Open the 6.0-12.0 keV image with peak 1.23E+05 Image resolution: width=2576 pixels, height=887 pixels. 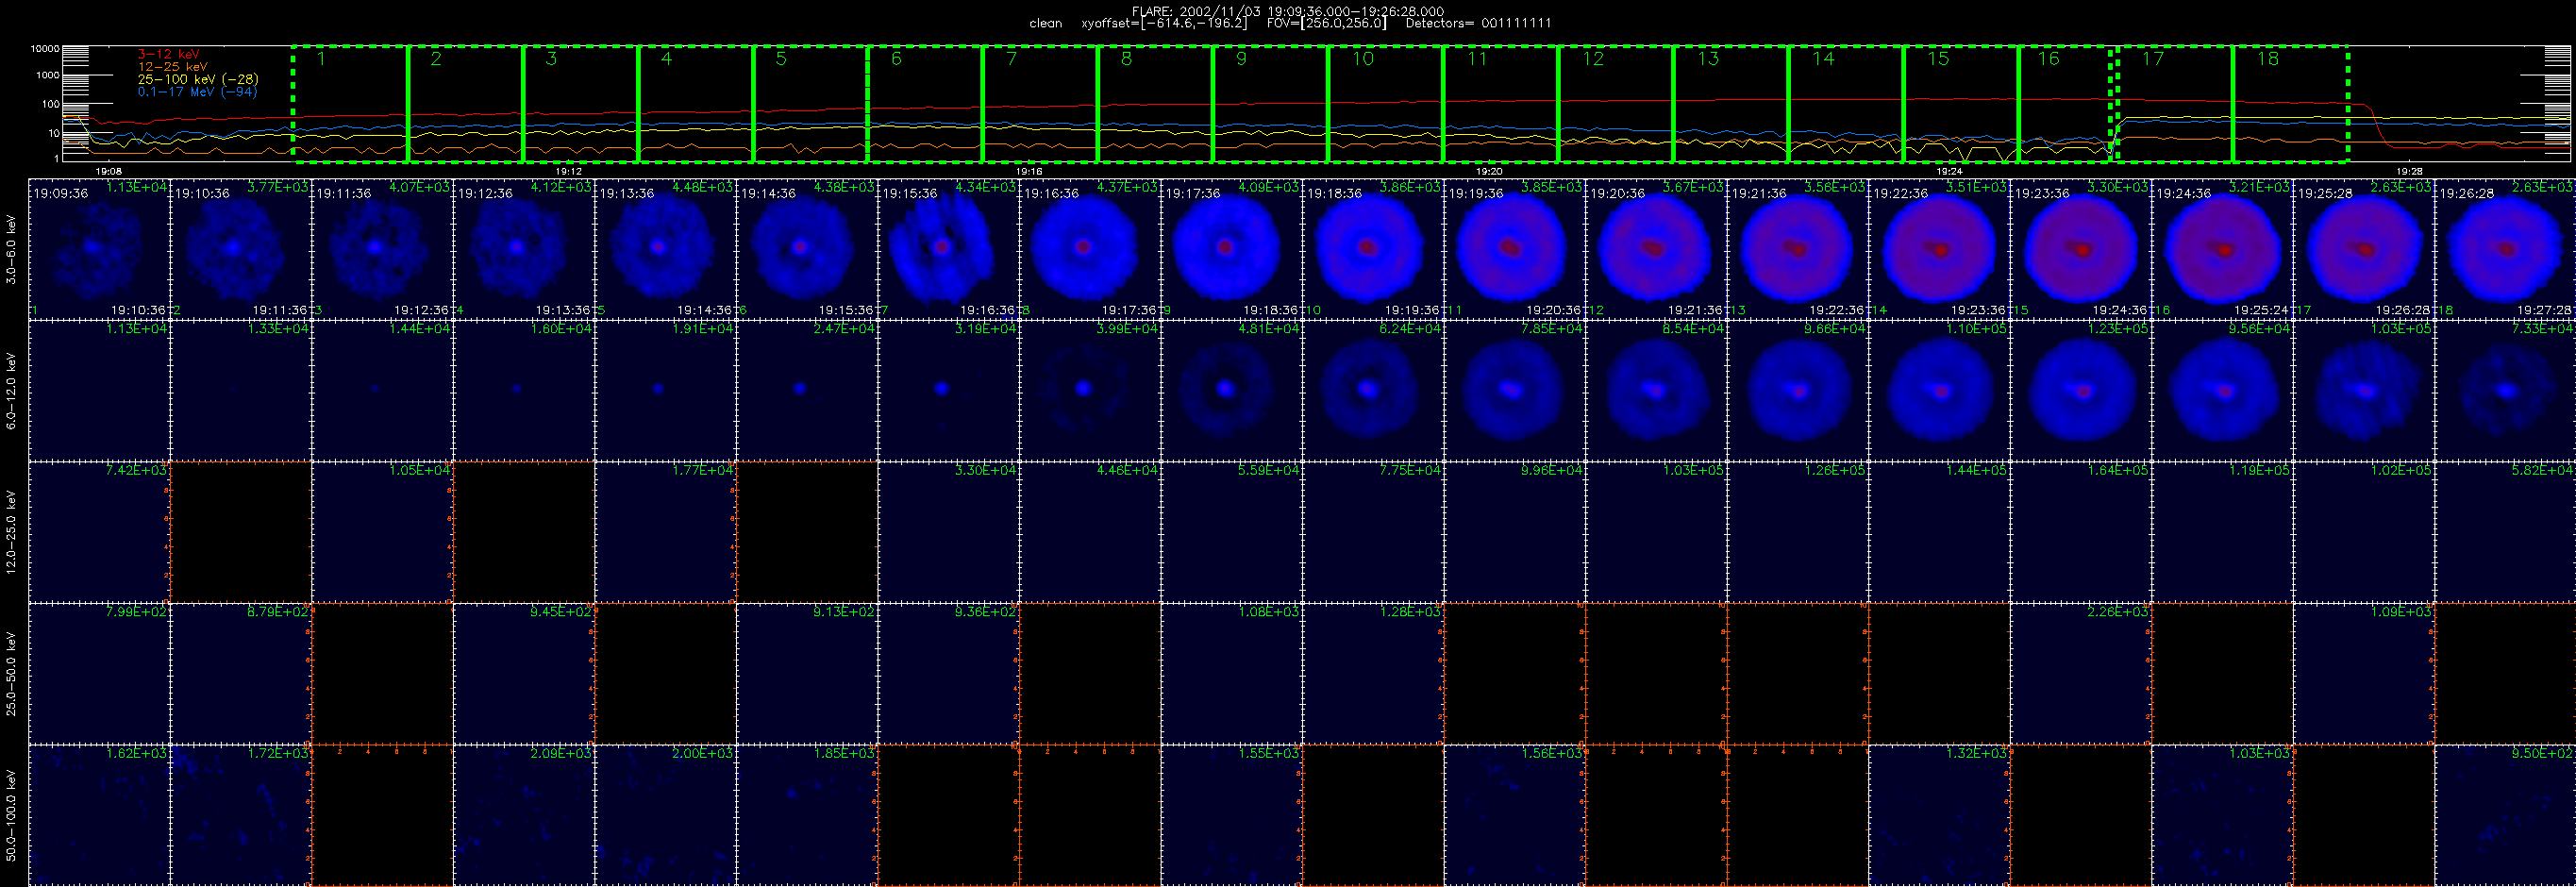coord(2081,391)
